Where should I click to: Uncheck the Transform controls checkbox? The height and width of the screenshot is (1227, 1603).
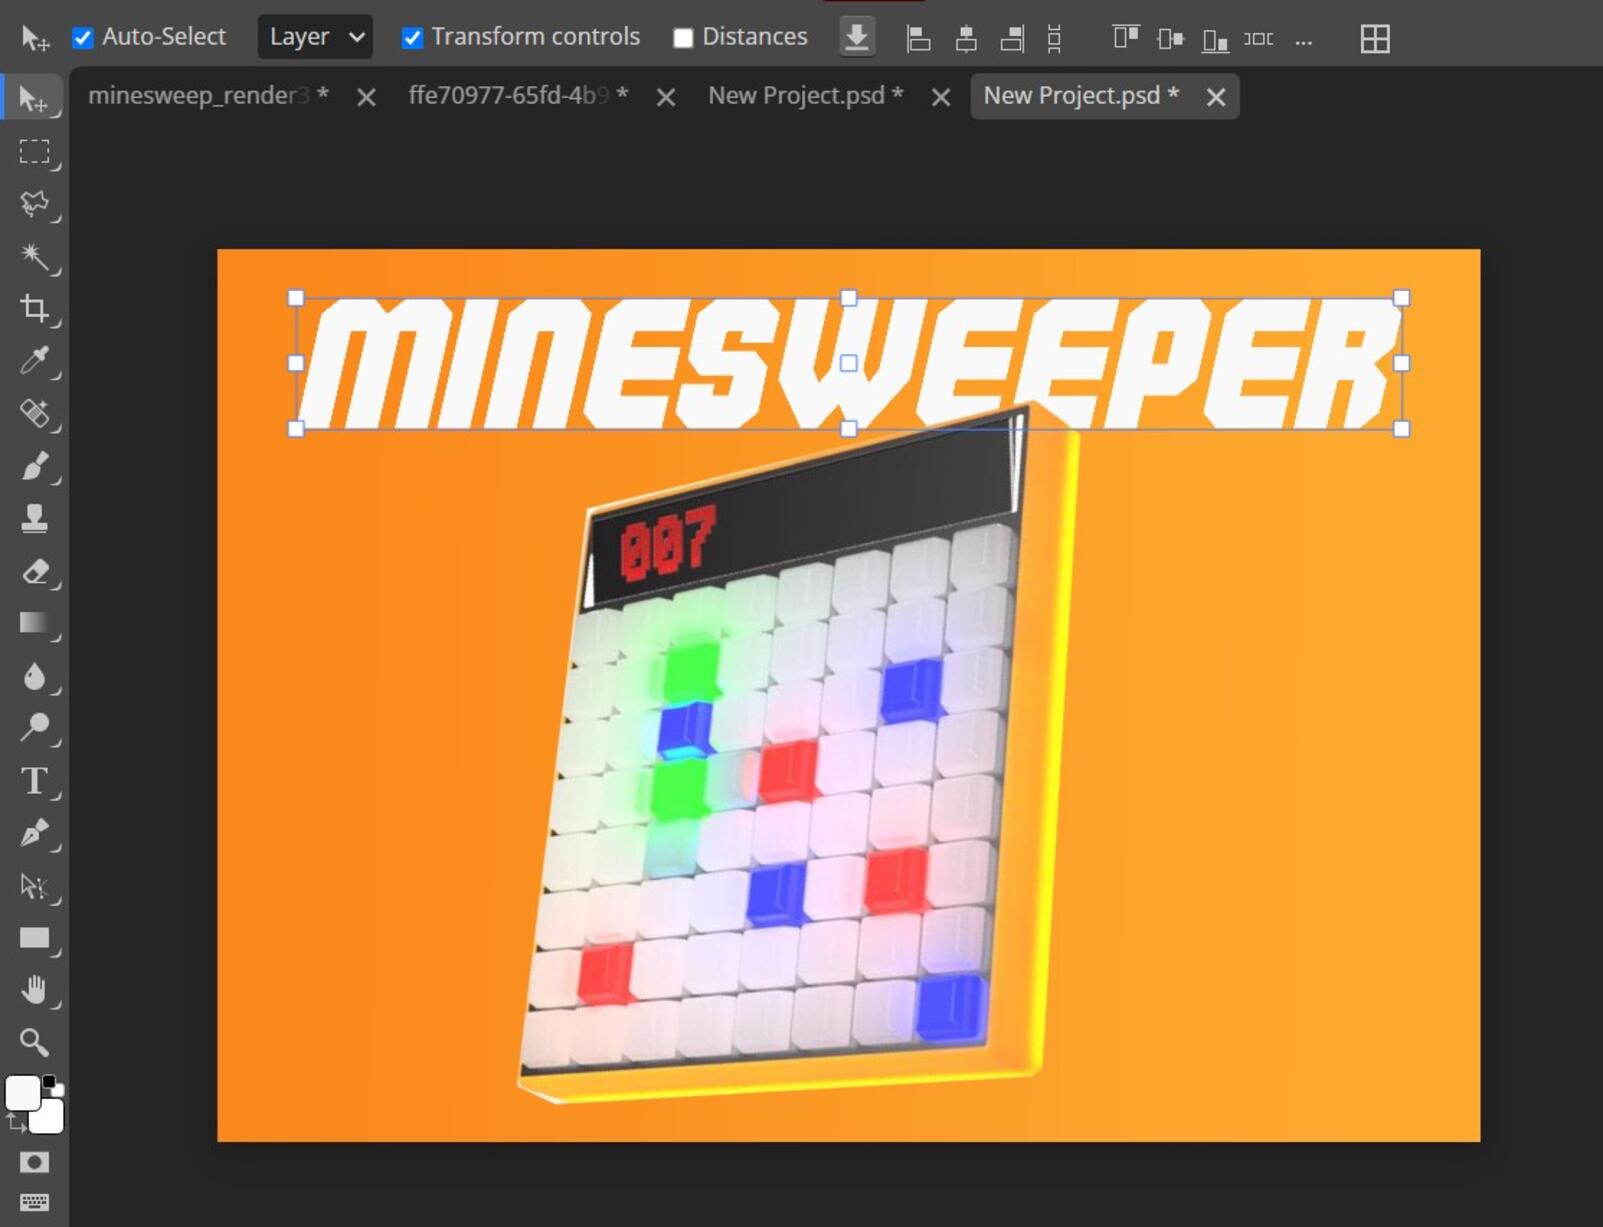412,38
